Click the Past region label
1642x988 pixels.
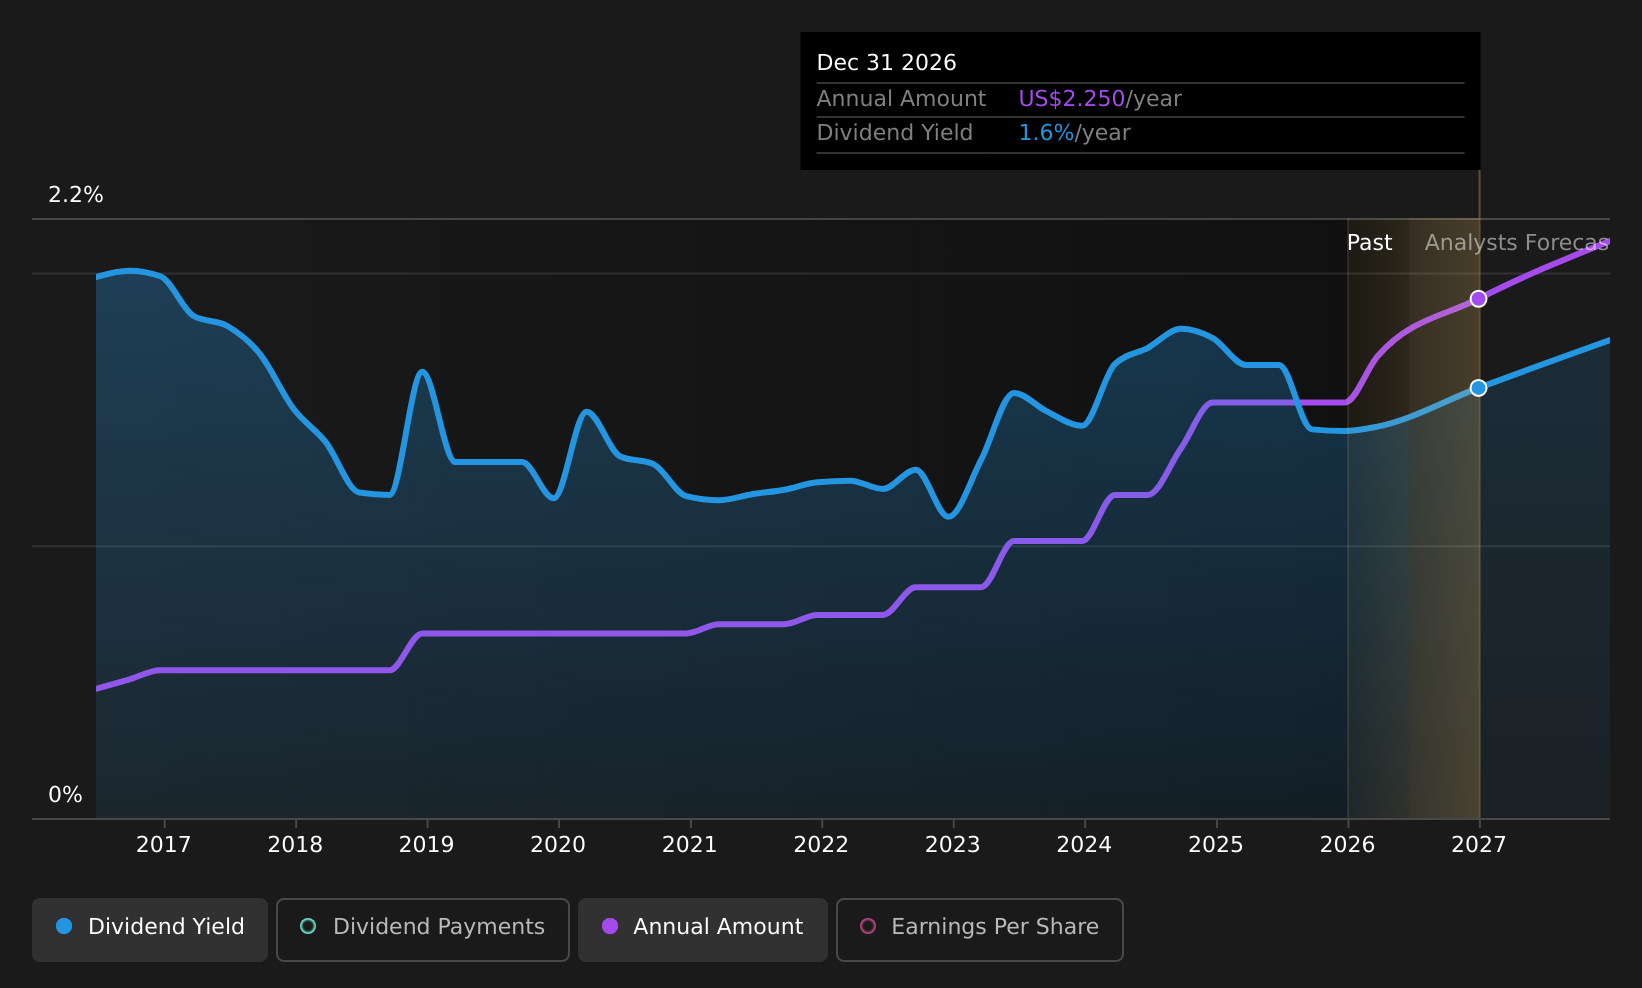[x=1369, y=243]
